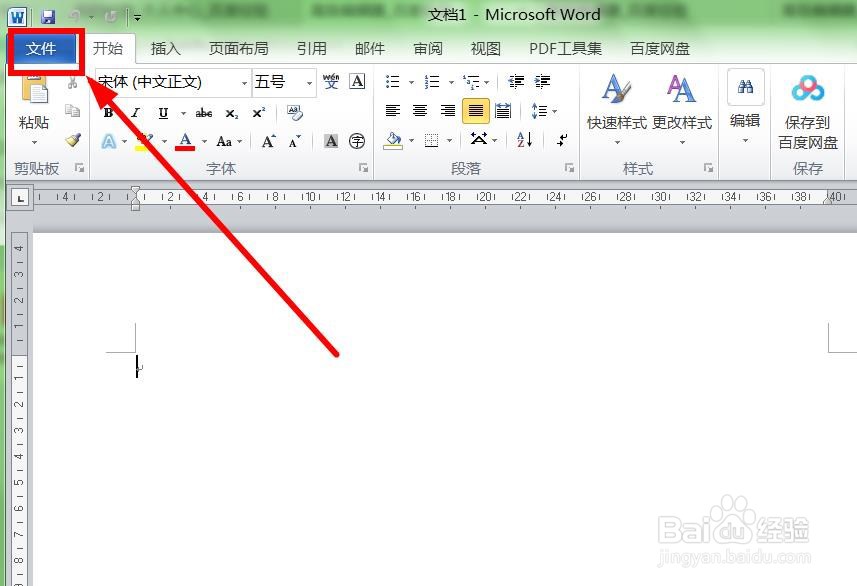Expand the font color arrow
The height and width of the screenshot is (586, 857).
(x=204, y=142)
